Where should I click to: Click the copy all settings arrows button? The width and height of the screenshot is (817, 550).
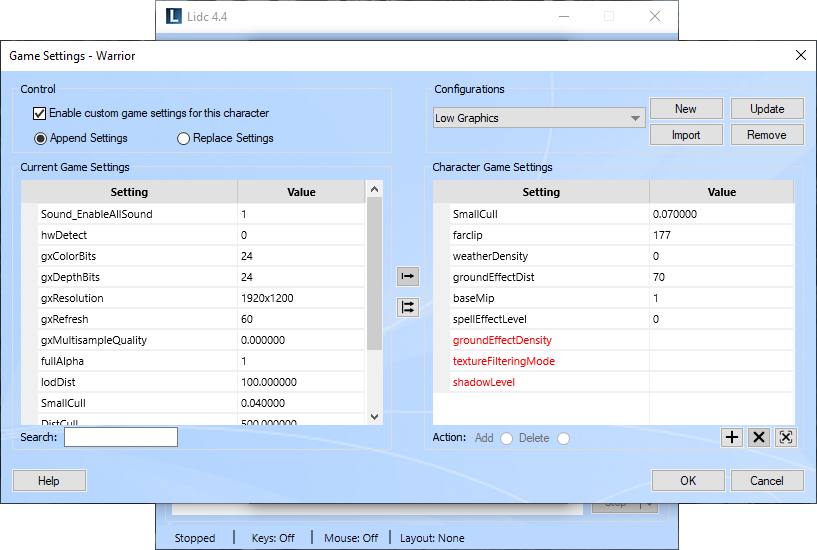(x=407, y=307)
